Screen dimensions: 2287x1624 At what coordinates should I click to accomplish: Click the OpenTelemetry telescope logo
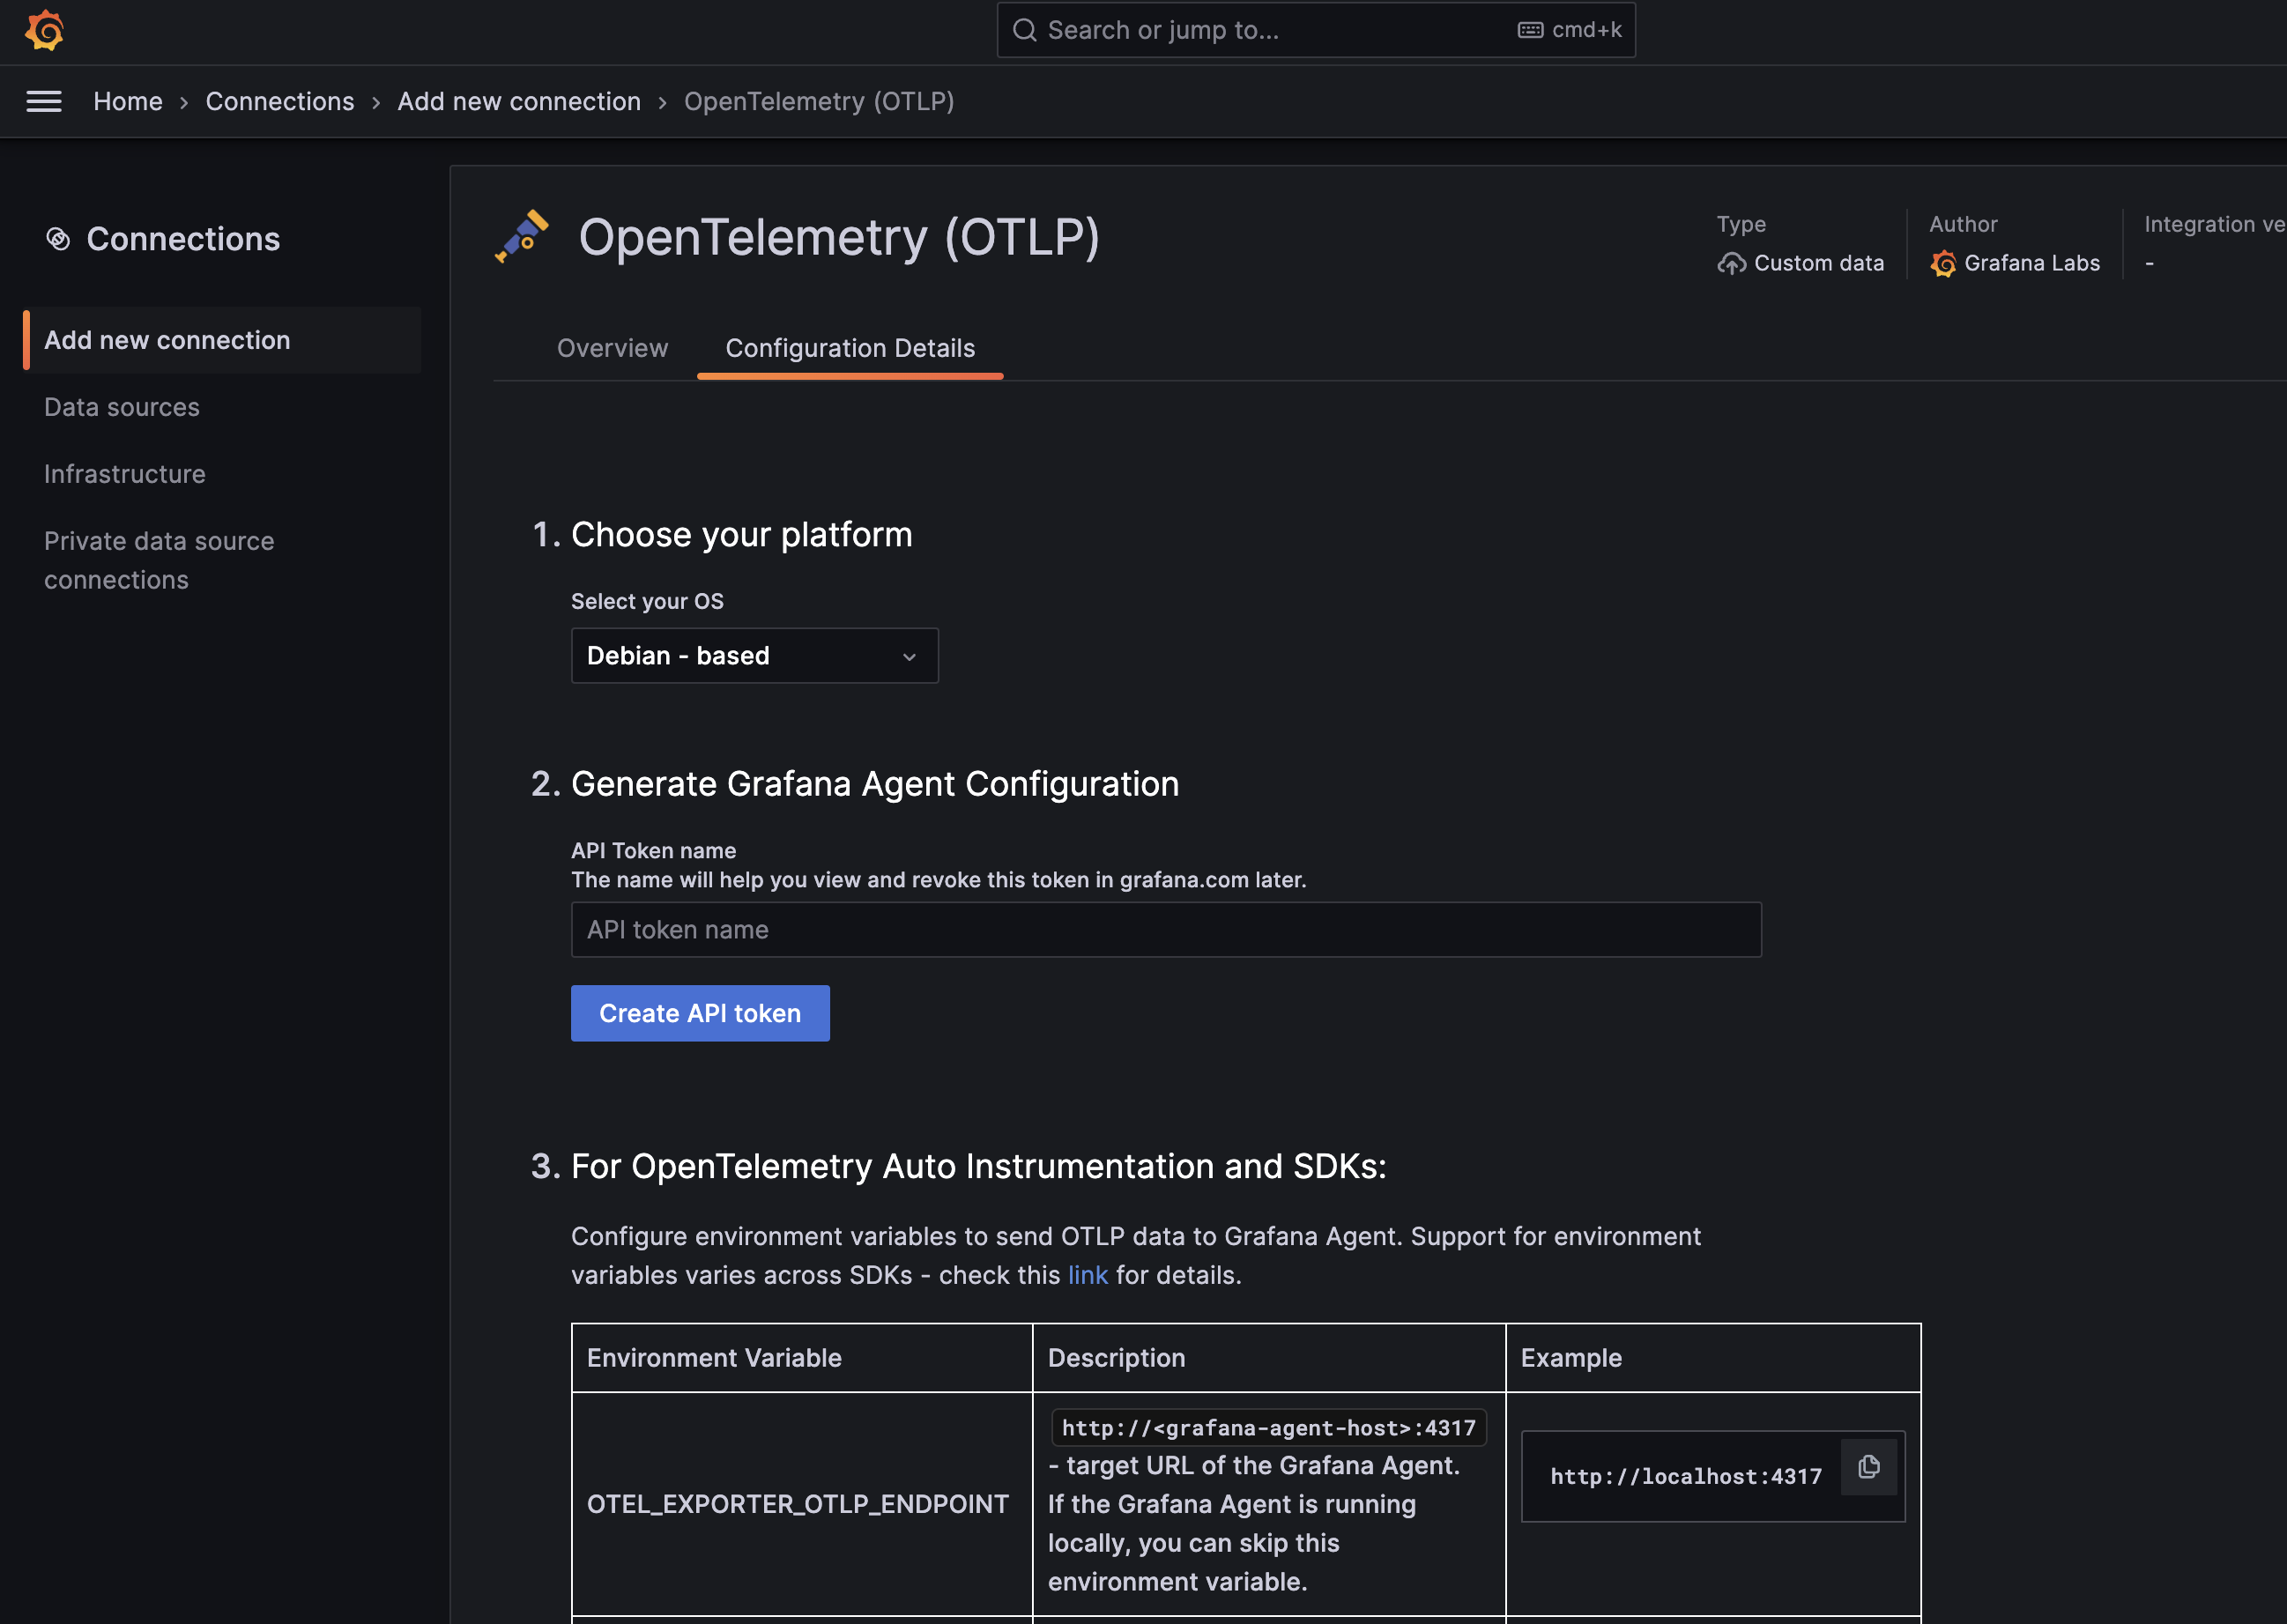click(522, 237)
